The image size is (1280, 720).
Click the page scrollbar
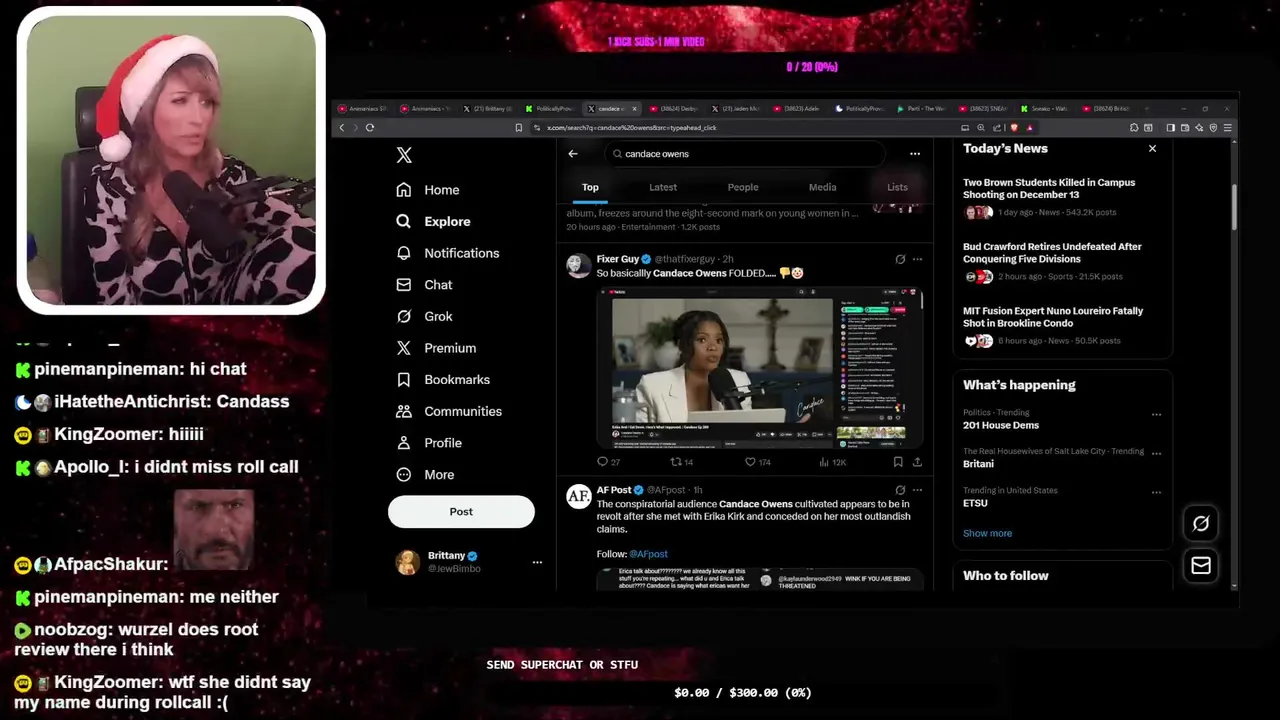coord(1234,205)
